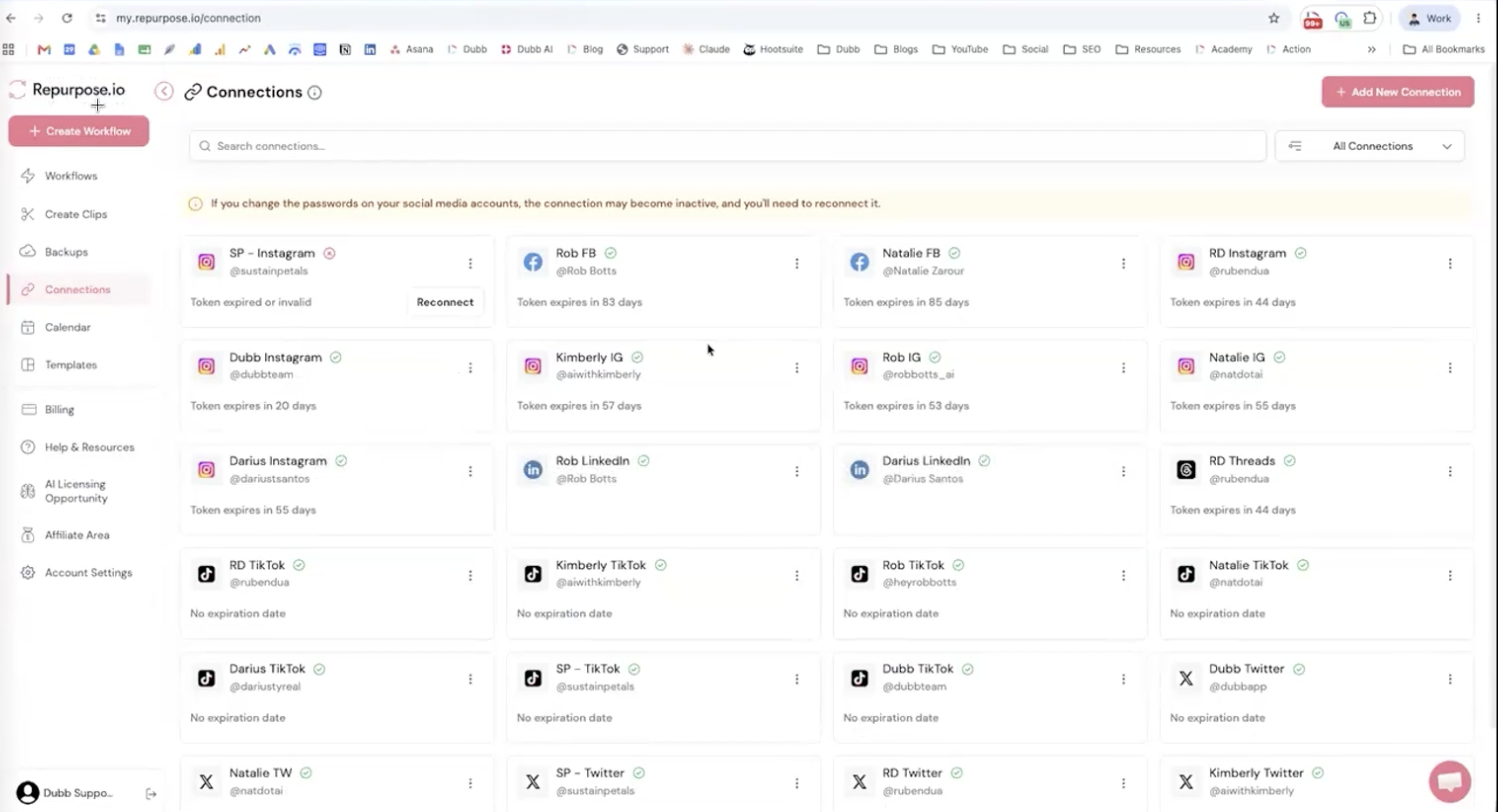Click the Natalie FB Facebook icon
The image size is (1498, 812).
[x=859, y=262]
